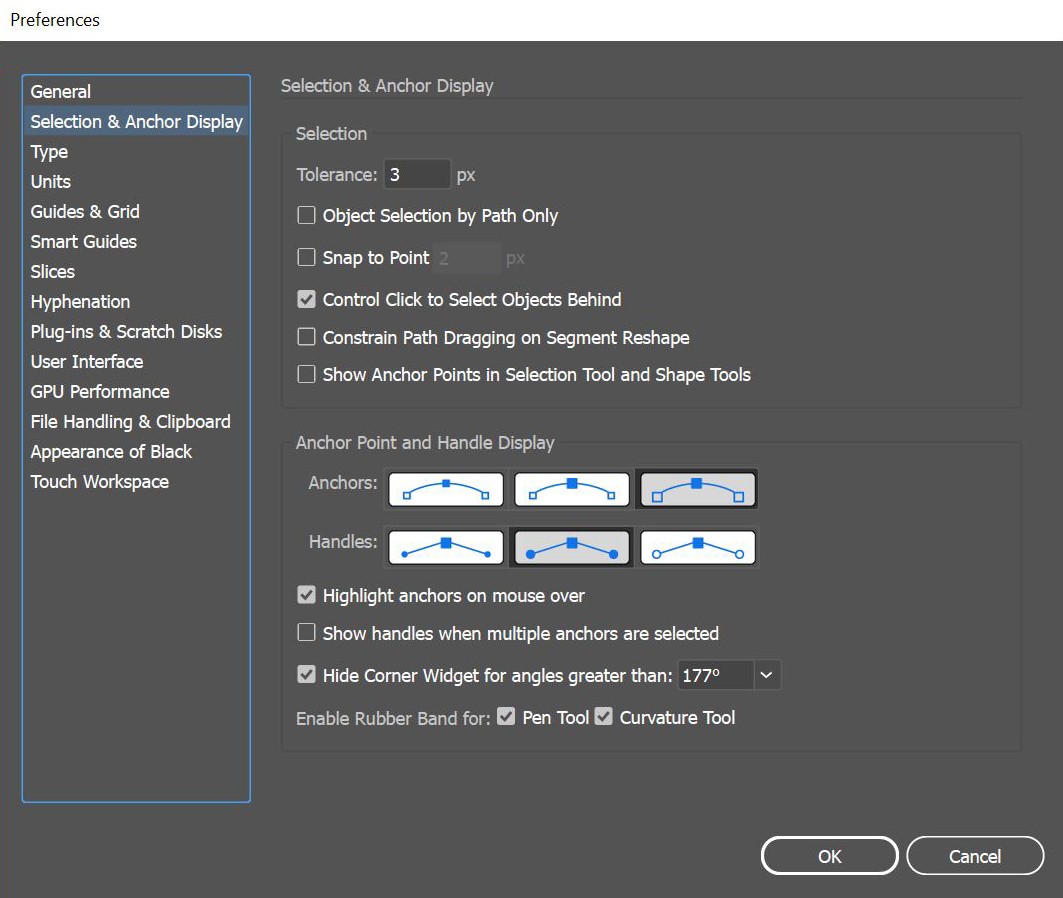Select the largest Anchors size option
Screen dimensions: 1063x898
(698, 489)
